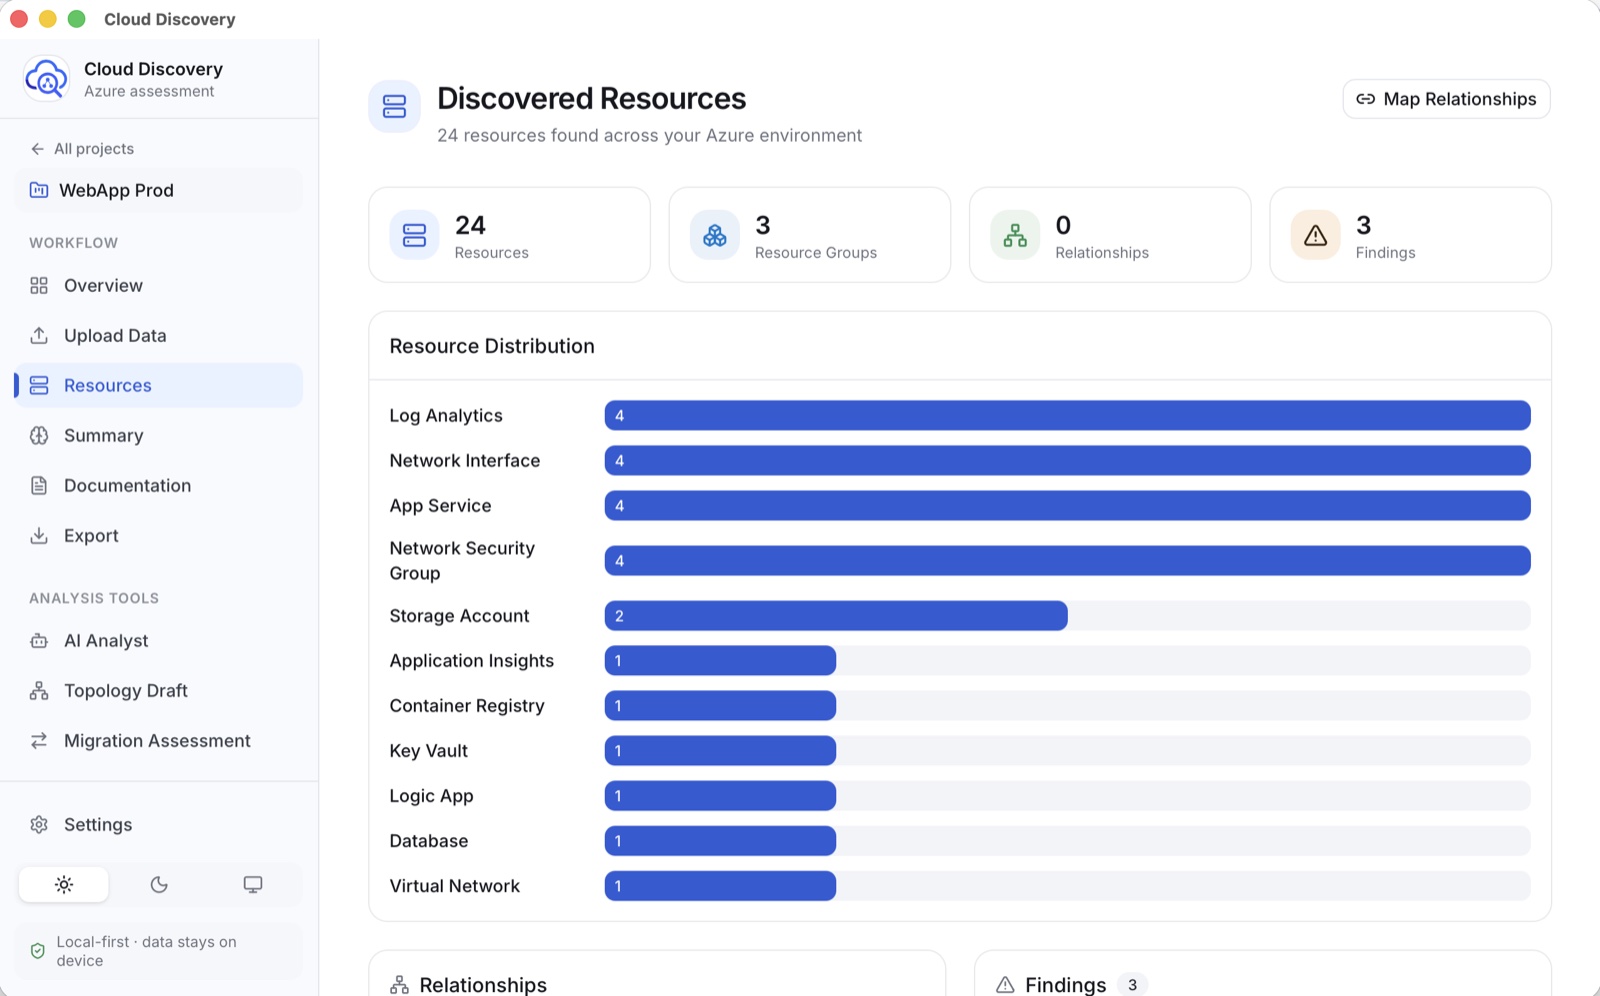
Task: Click the Storage Account distribution bar
Action: pos(836,616)
